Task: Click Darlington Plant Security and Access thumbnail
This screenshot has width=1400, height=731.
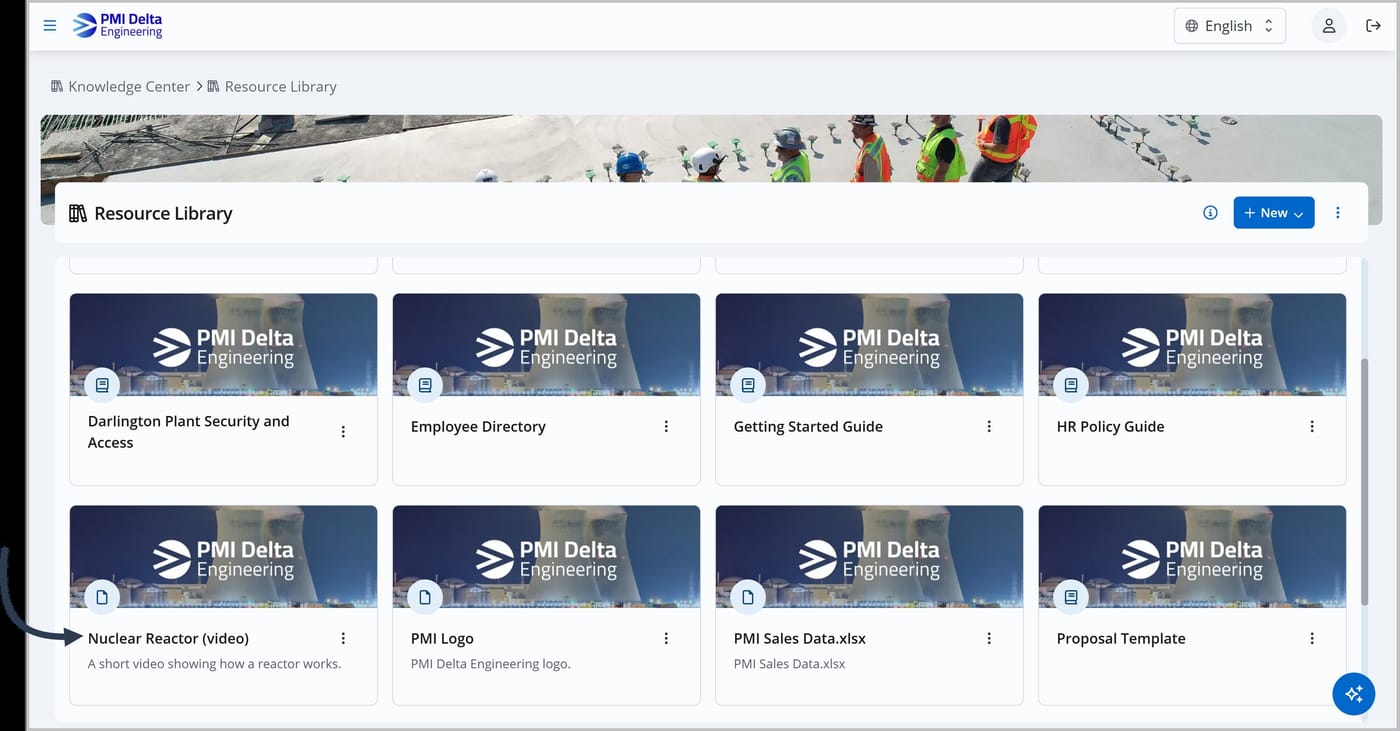Action: 223,345
